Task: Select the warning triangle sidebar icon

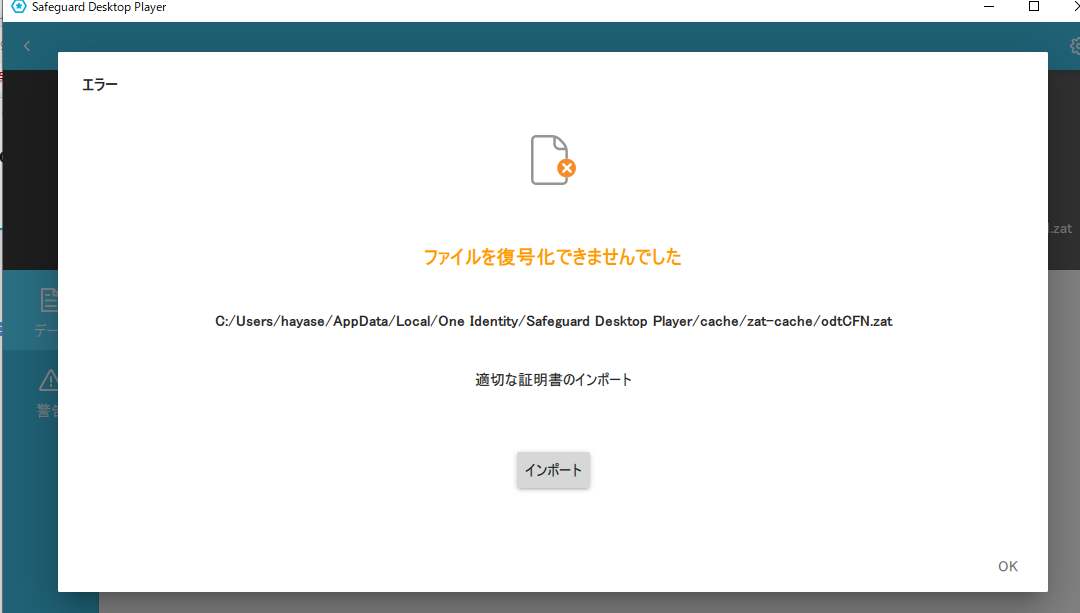Action: point(49,380)
